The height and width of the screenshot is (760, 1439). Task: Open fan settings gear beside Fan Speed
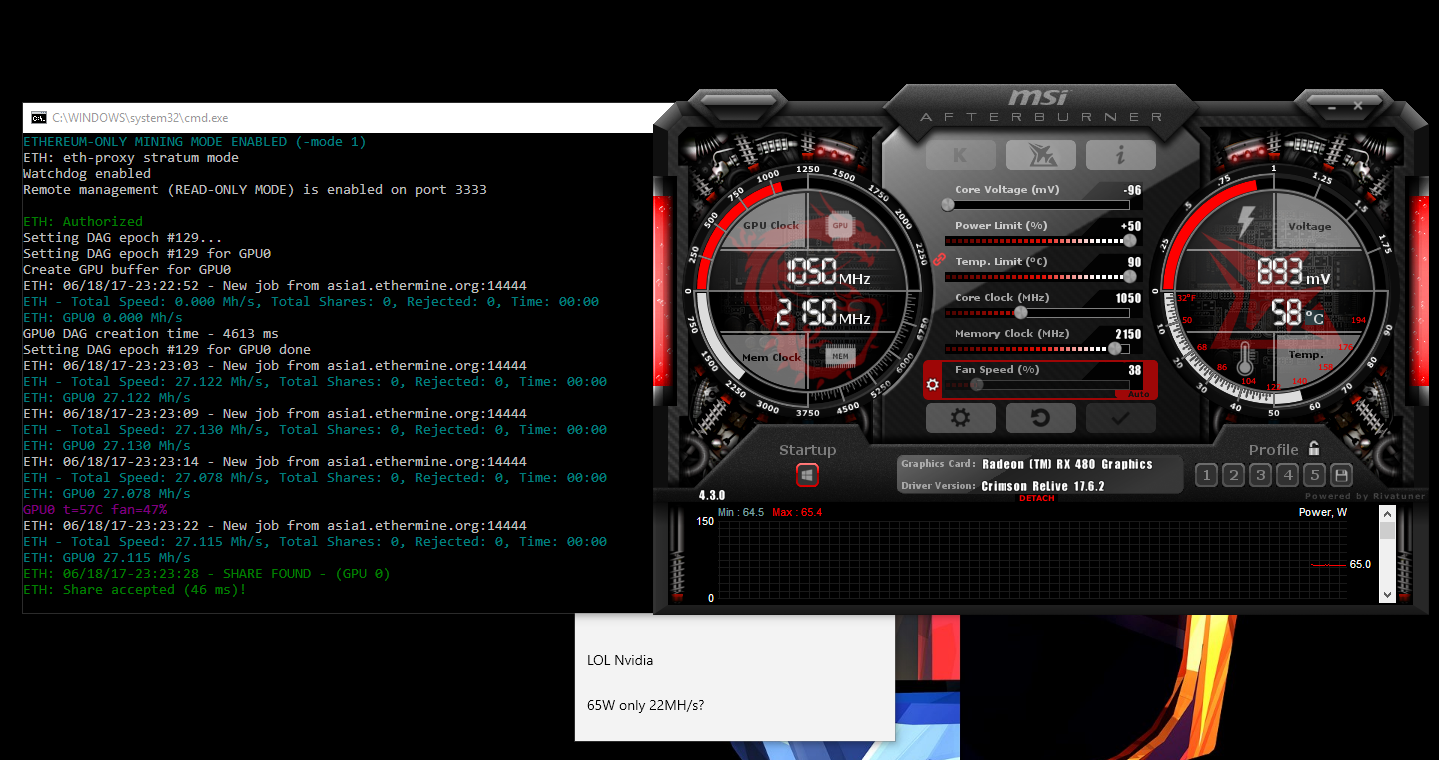pos(933,384)
